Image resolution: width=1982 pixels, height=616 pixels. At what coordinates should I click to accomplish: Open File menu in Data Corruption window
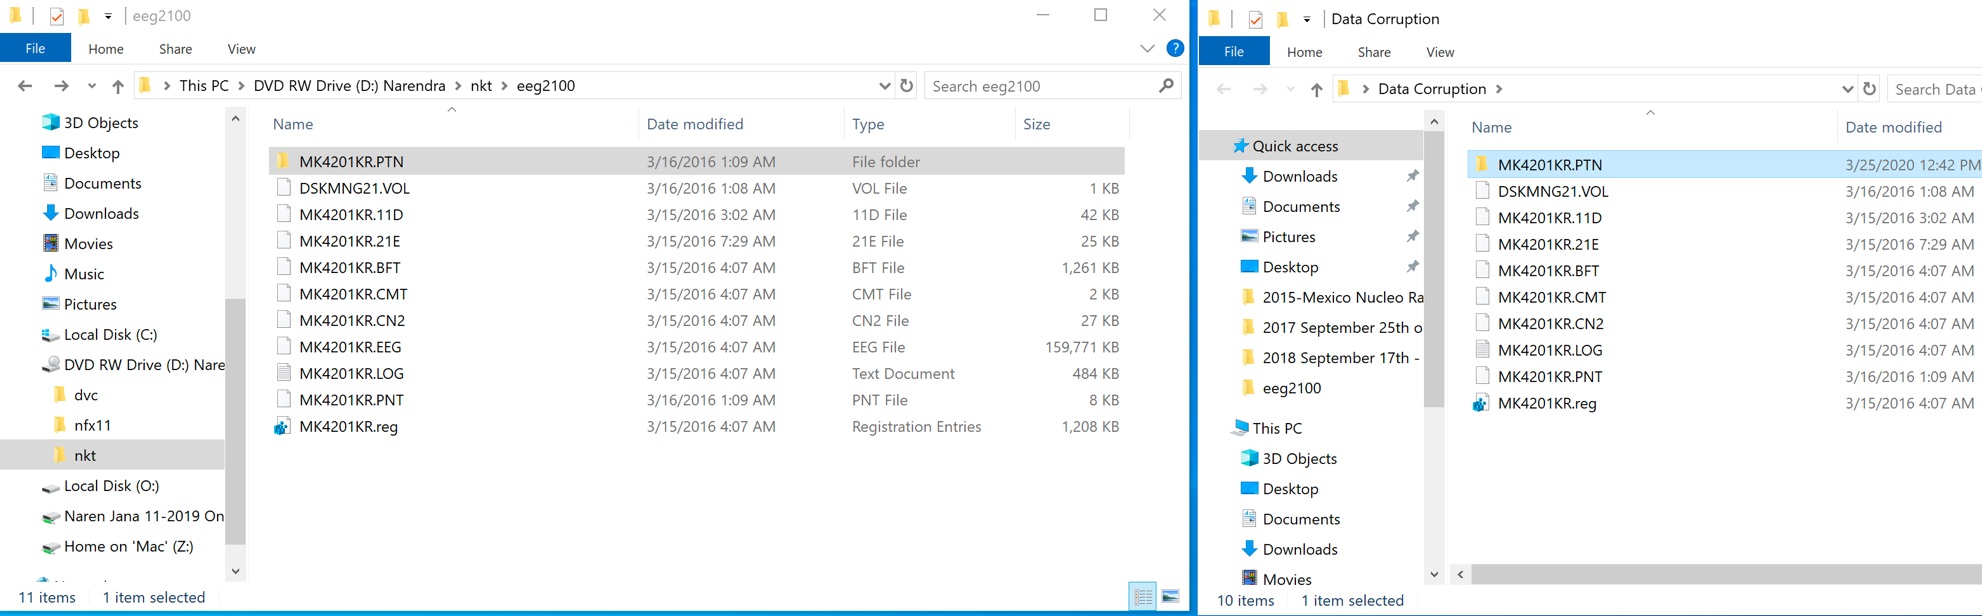1233,52
